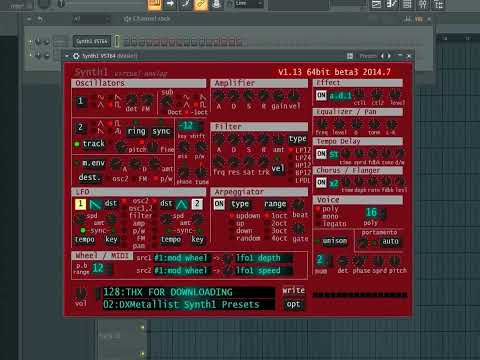Viewport: 480px width, 360px height.
Task: Click the write preset button
Action: click(x=293, y=291)
